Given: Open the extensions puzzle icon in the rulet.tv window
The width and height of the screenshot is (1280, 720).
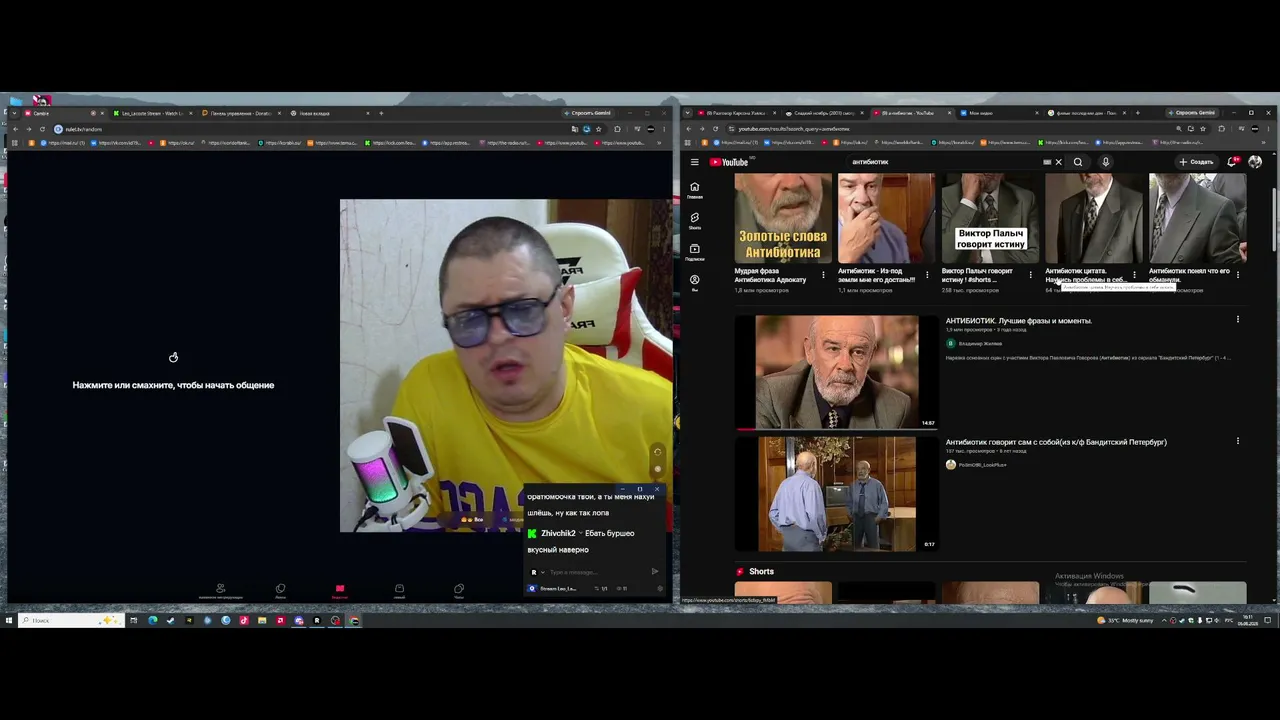Looking at the screenshot, I should click(617, 129).
